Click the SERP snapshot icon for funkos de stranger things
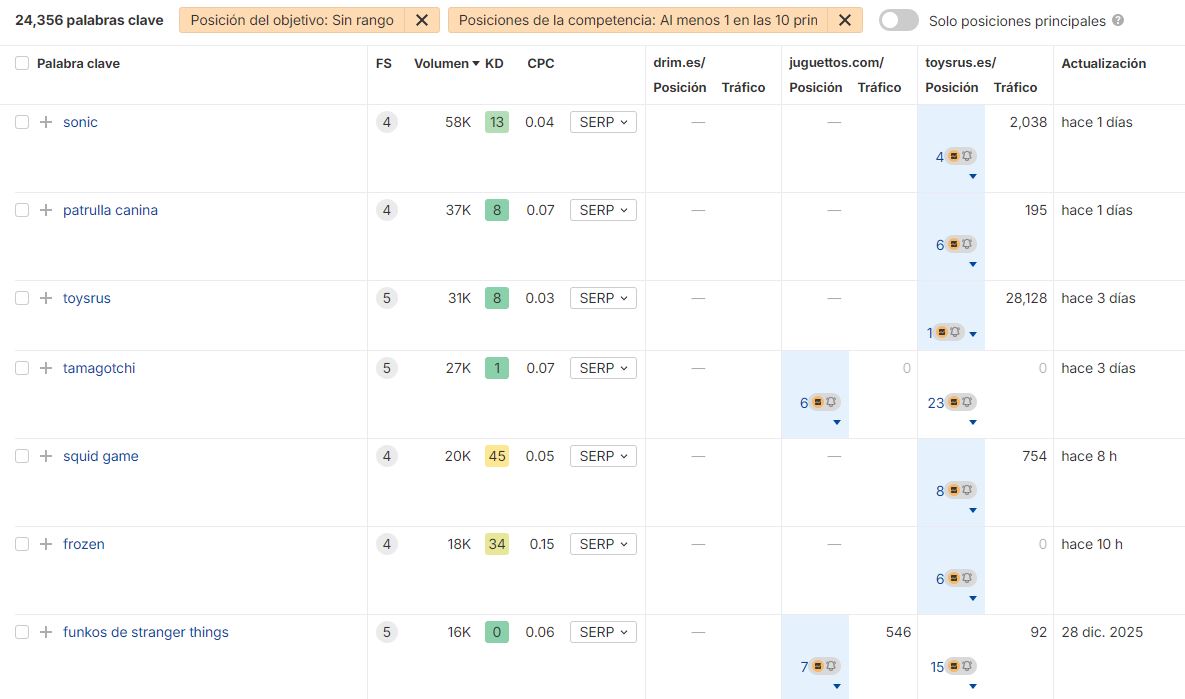Viewport: 1185px width, 699px height. coord(819,665)
